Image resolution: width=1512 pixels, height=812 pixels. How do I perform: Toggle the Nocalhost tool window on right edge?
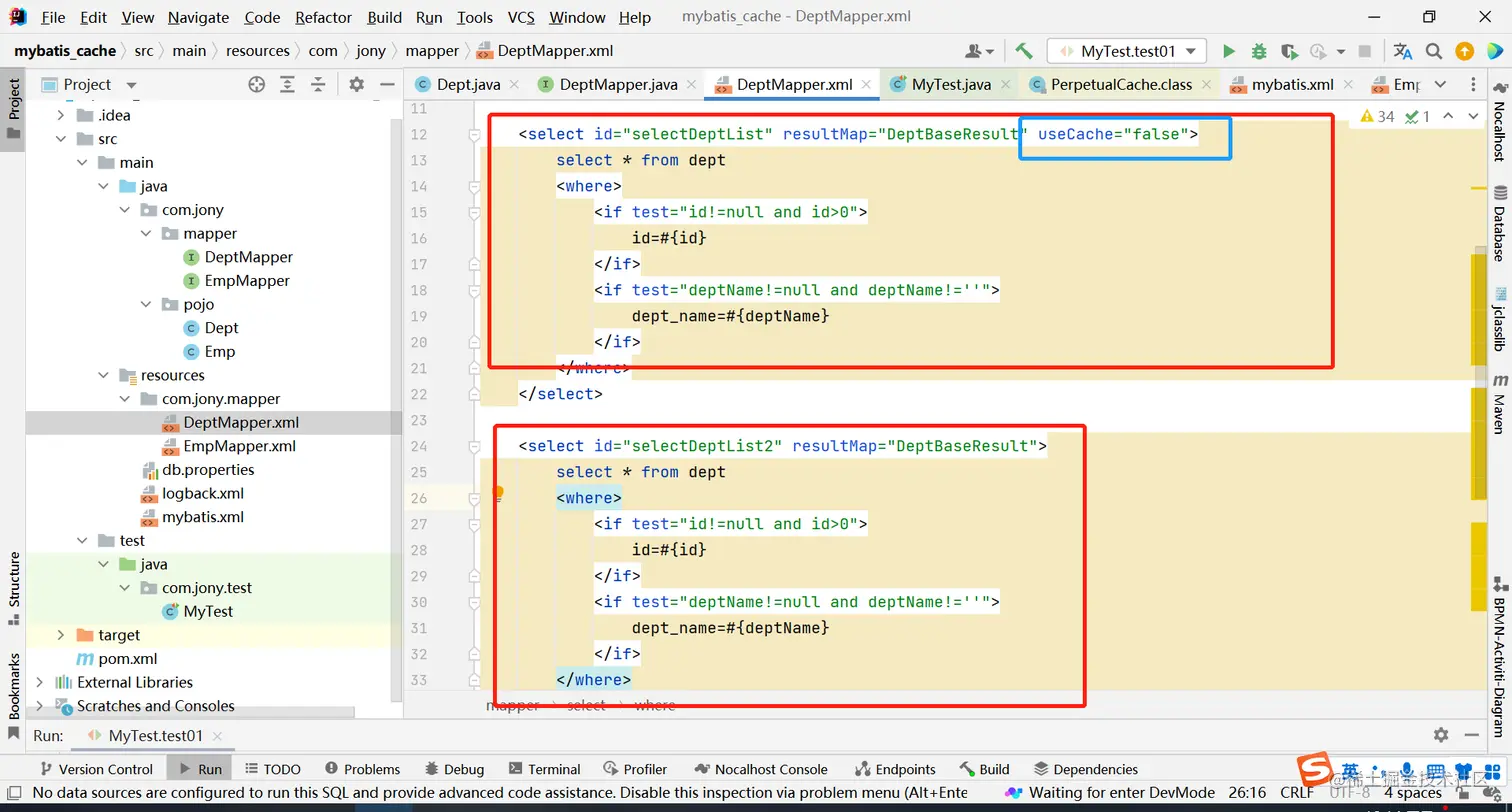(x=1499, y=122)
